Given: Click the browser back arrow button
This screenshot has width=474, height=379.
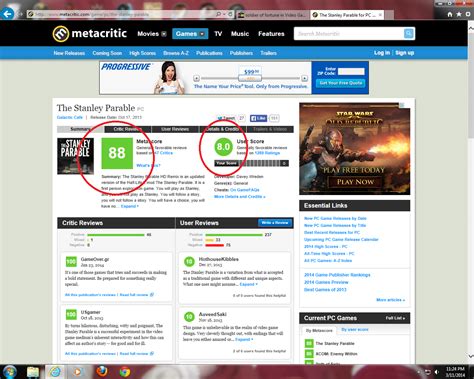Looking at the screenshot, I should [x=7, y=14].
